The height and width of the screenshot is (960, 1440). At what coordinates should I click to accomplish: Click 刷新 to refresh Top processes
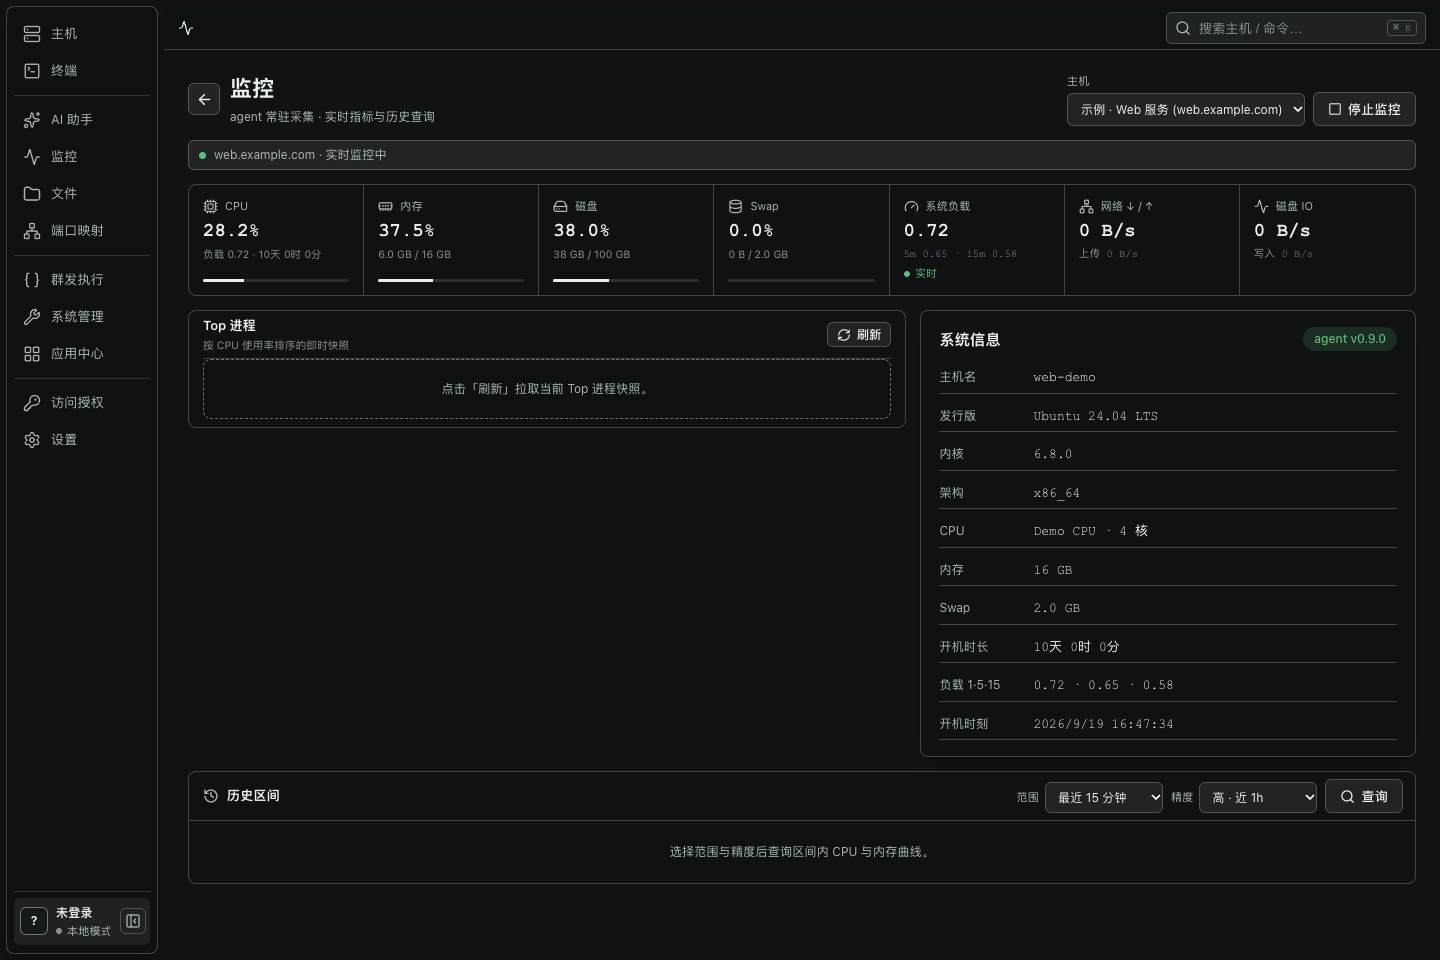[x=859, y=335]
